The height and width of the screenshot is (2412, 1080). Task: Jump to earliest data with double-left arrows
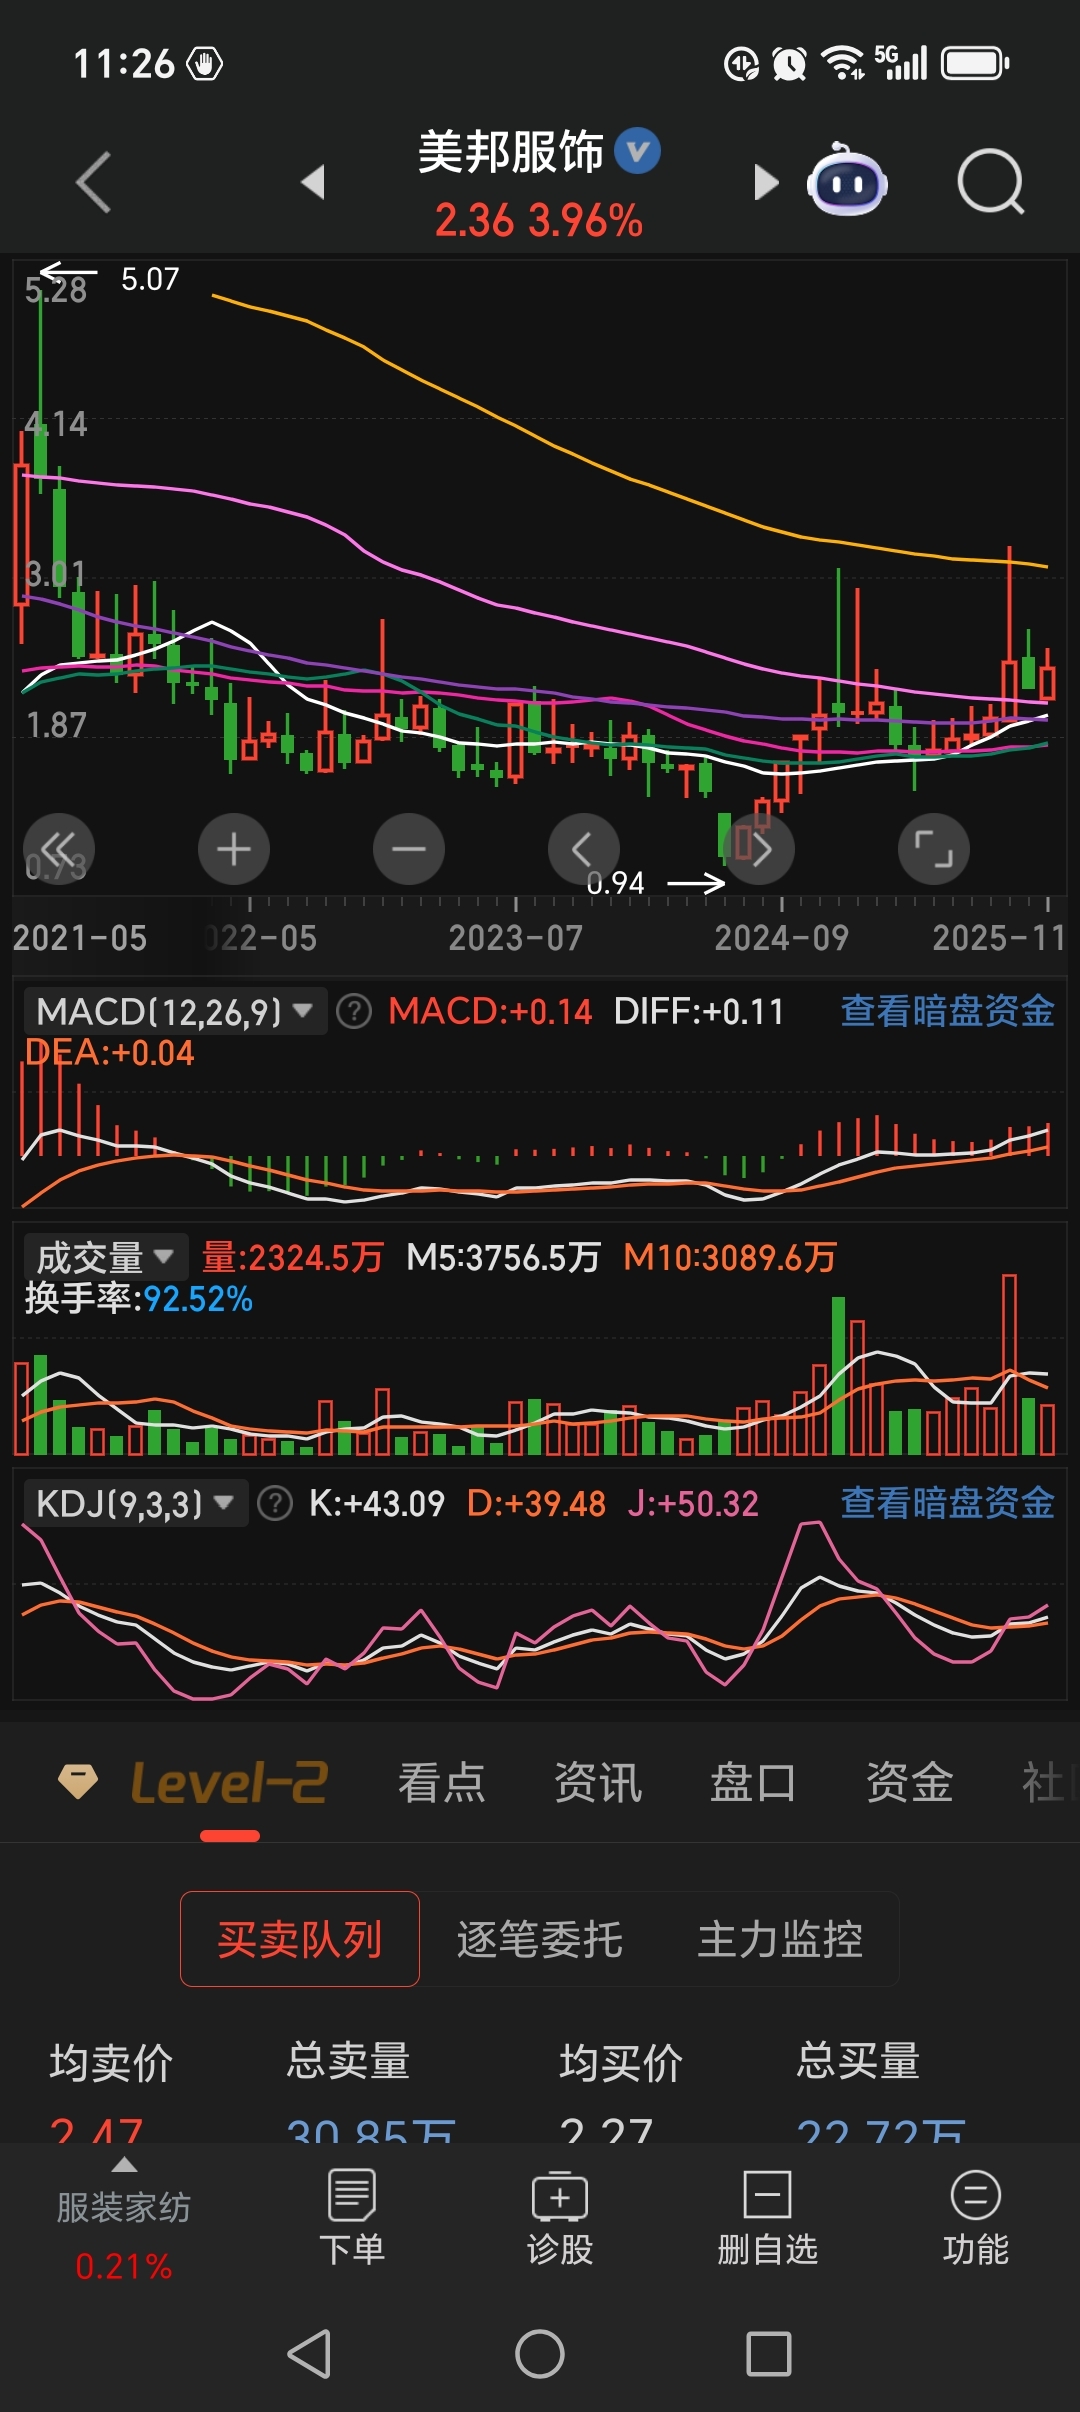(59, 849)
